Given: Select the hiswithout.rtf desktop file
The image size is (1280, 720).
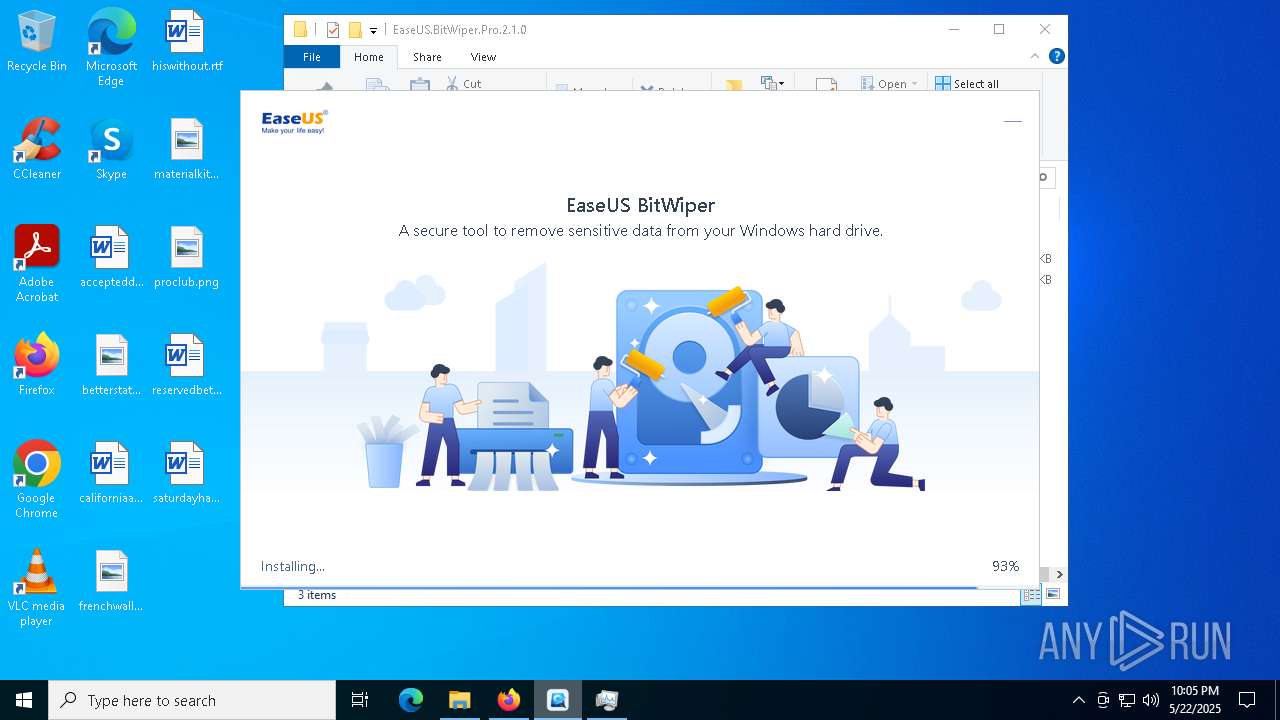Looking at the screenshot, I should 187,42.
